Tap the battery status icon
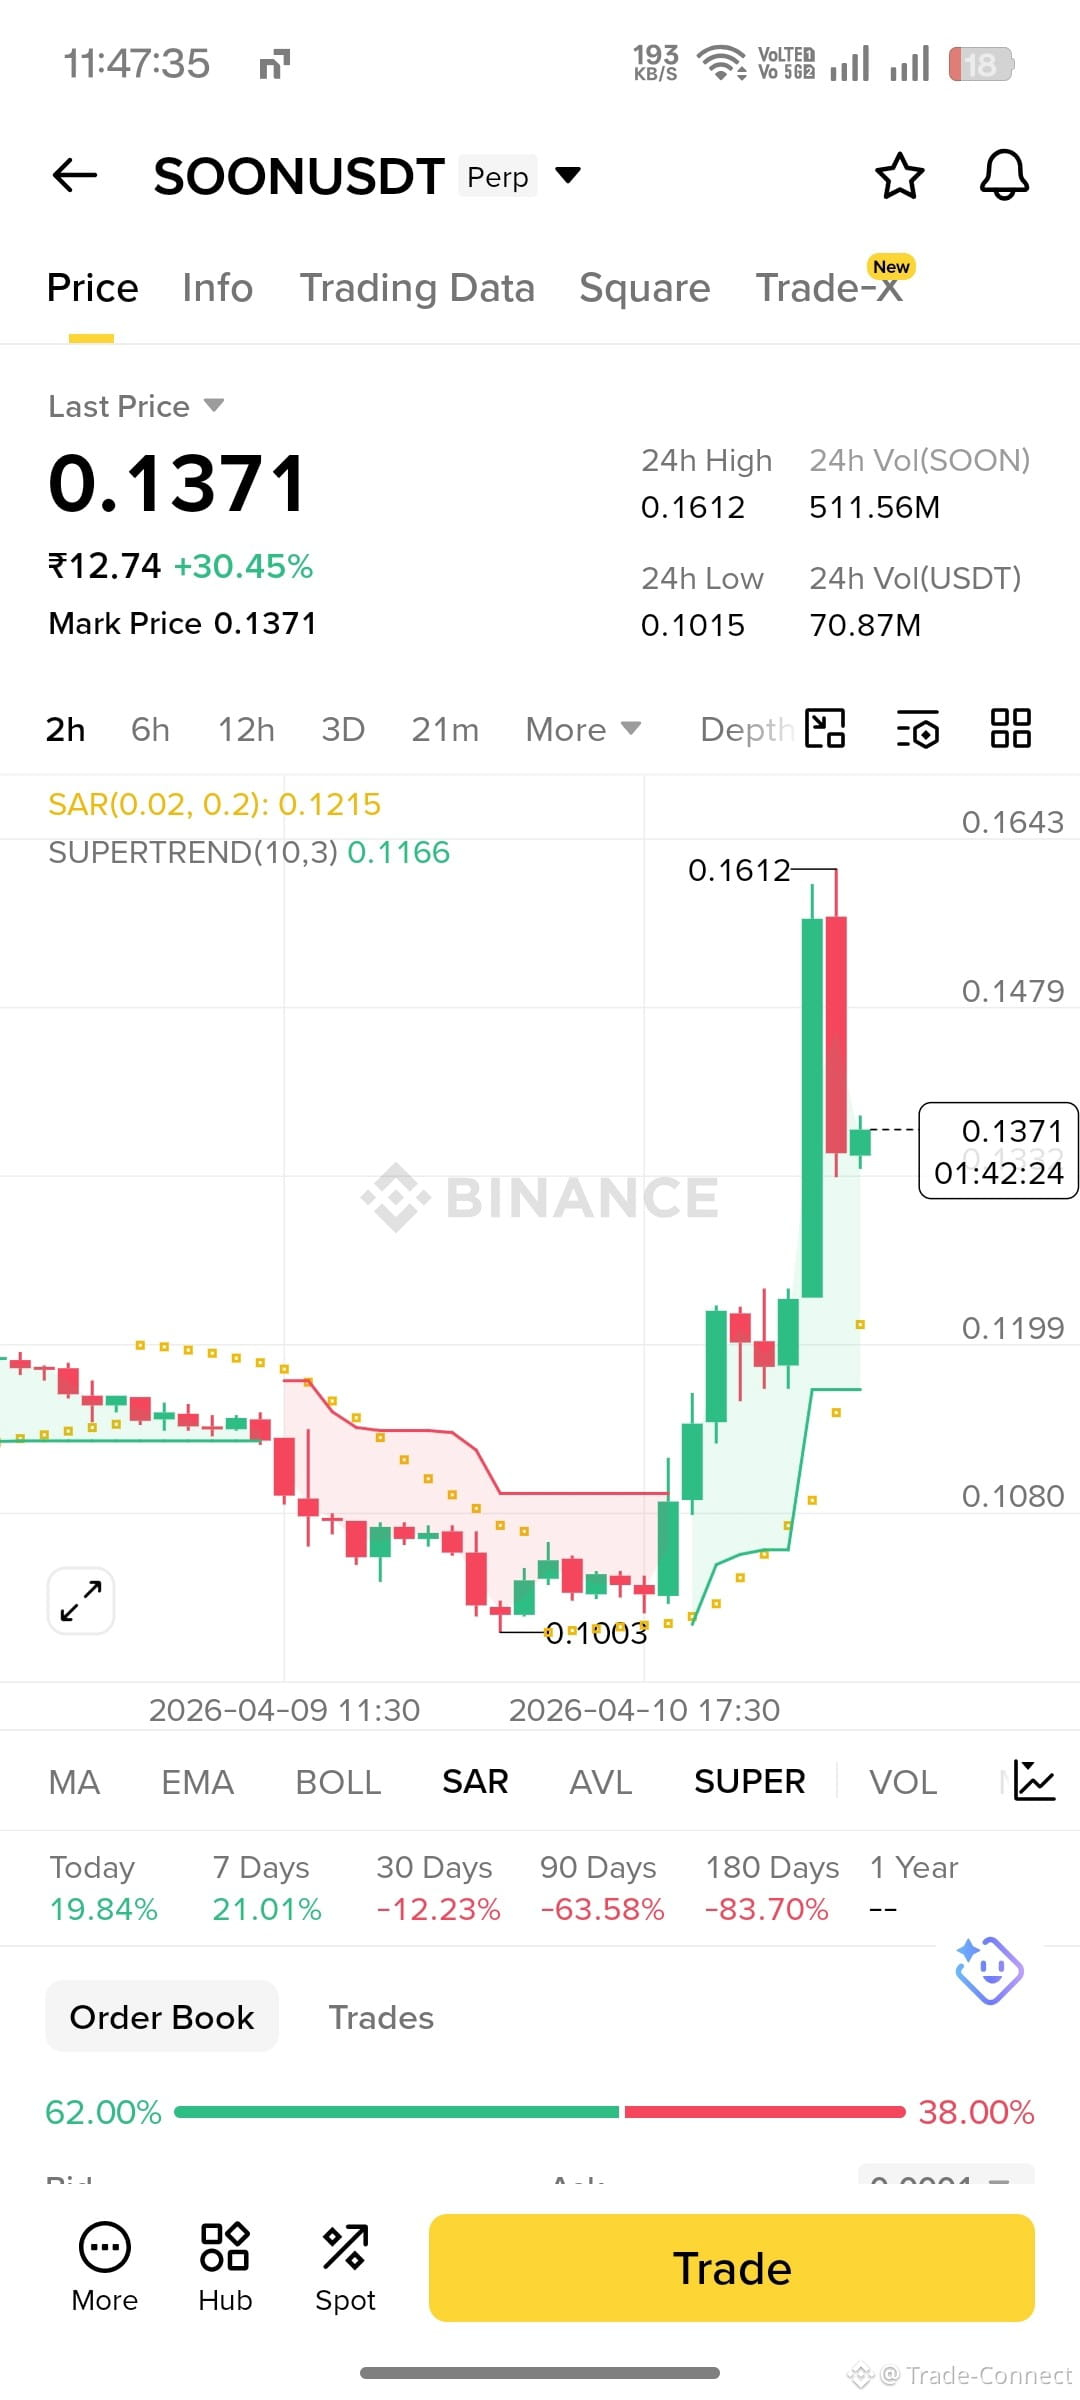 click(x=981, y=65)
